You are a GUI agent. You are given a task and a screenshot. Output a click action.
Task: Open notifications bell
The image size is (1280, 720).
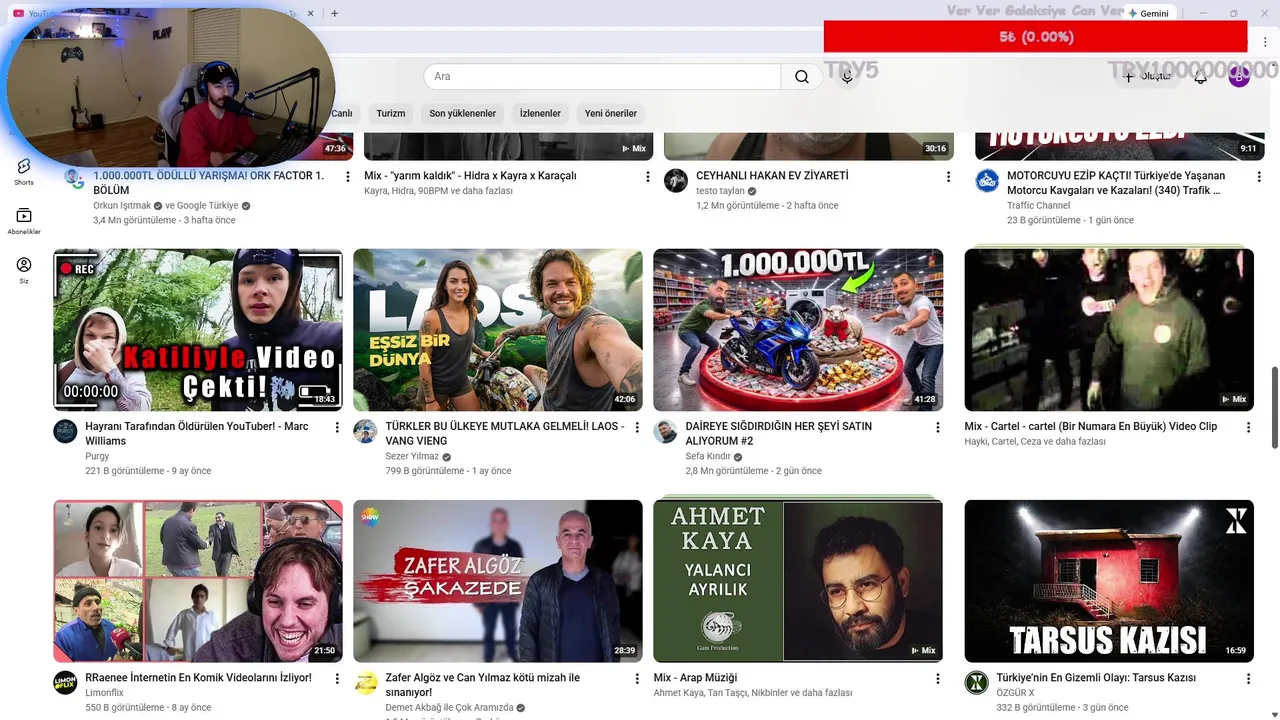click(1201, 77)
